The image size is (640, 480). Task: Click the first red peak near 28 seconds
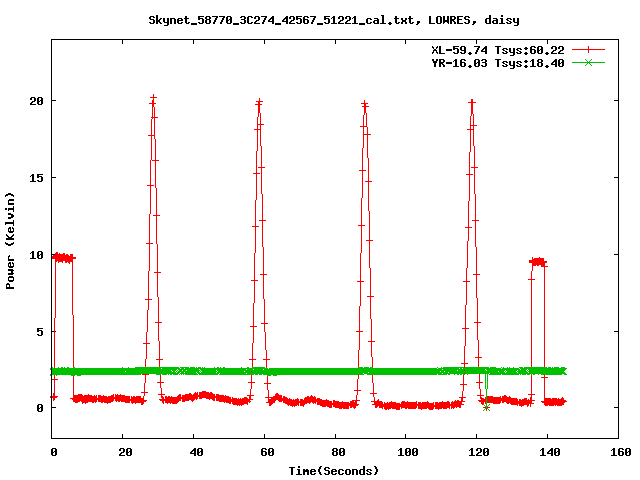click(153, 99)
